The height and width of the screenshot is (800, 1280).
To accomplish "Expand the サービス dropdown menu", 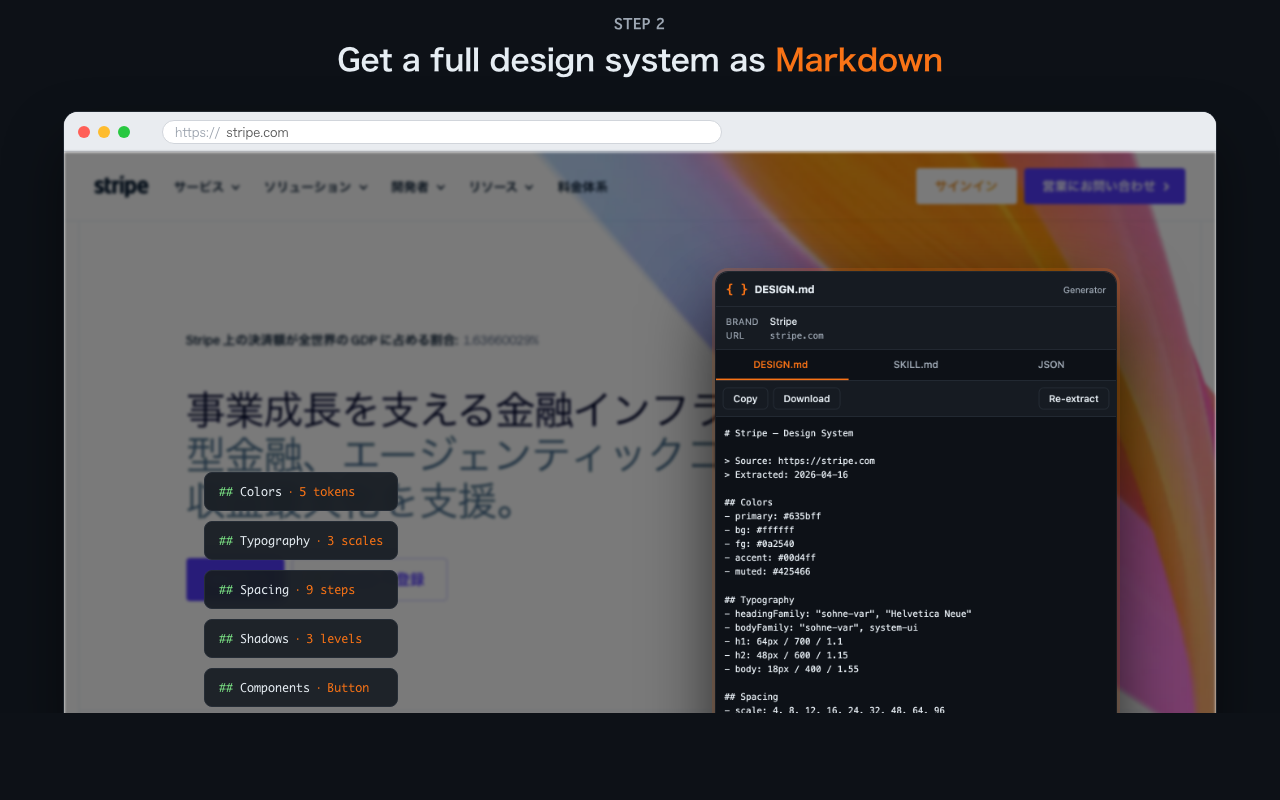I will pos(207,187).
